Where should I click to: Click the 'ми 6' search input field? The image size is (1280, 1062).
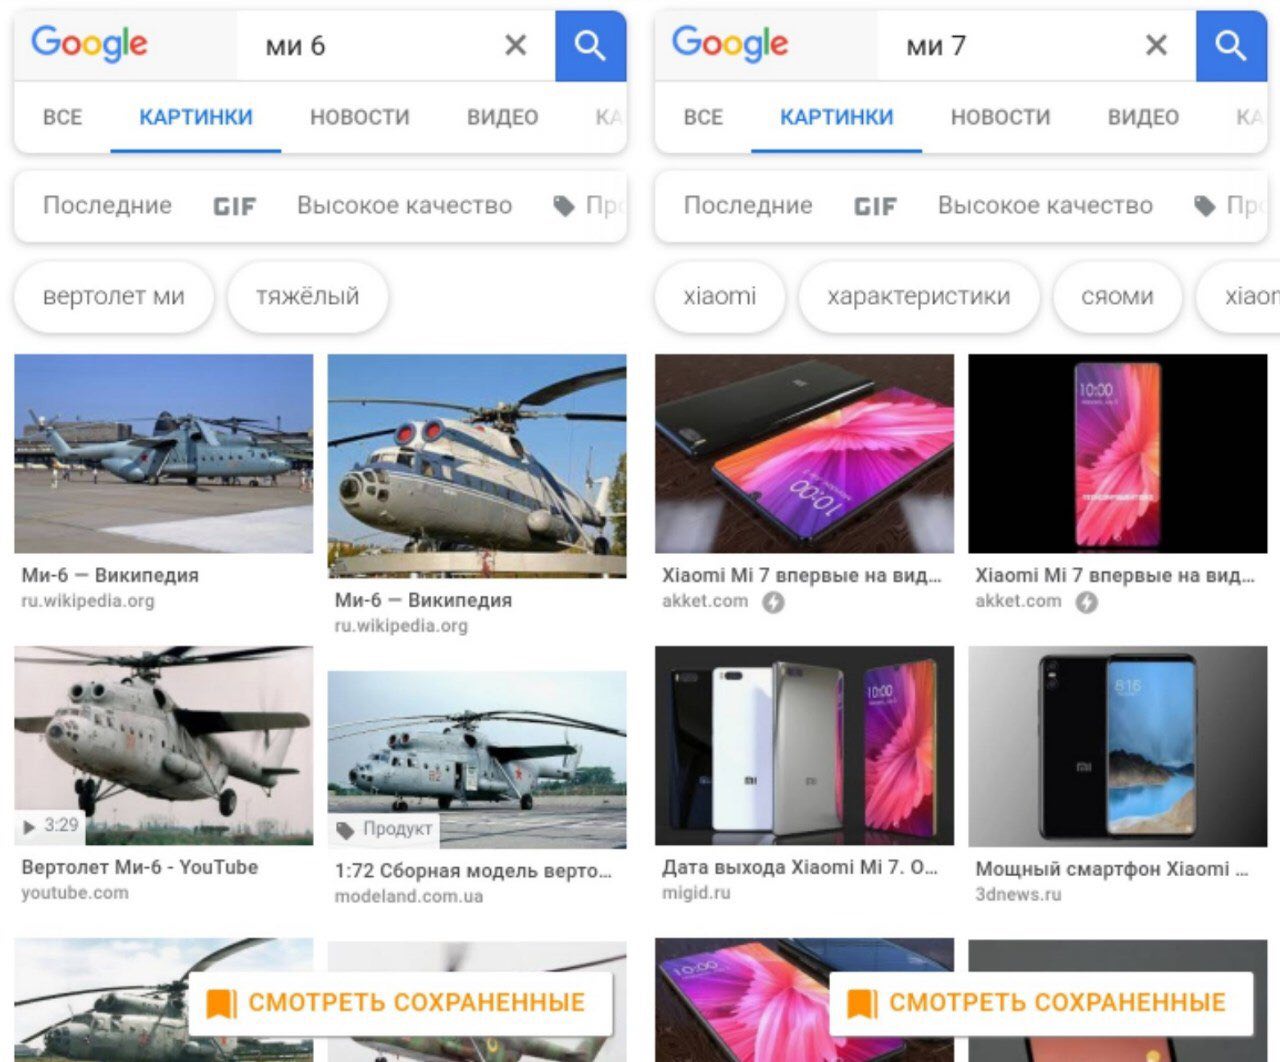[370, 46]
